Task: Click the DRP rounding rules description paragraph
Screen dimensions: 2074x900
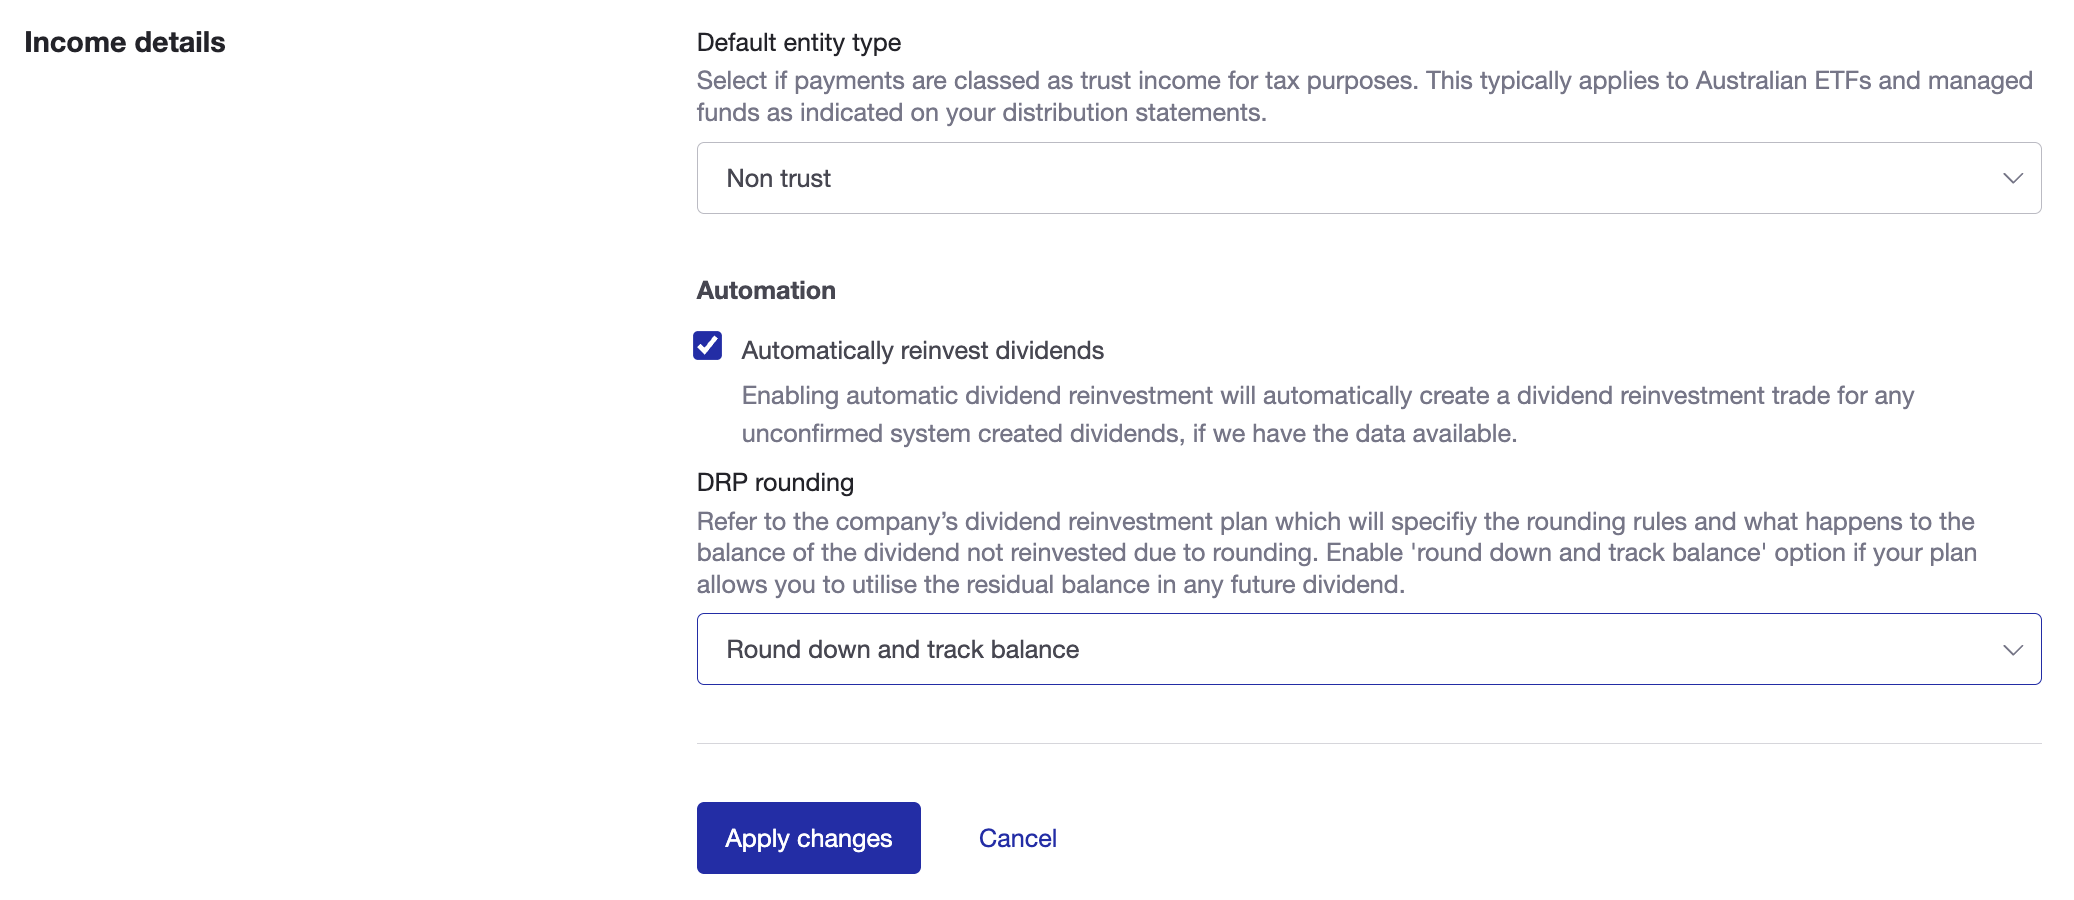Action: [x=1336, y=553]
